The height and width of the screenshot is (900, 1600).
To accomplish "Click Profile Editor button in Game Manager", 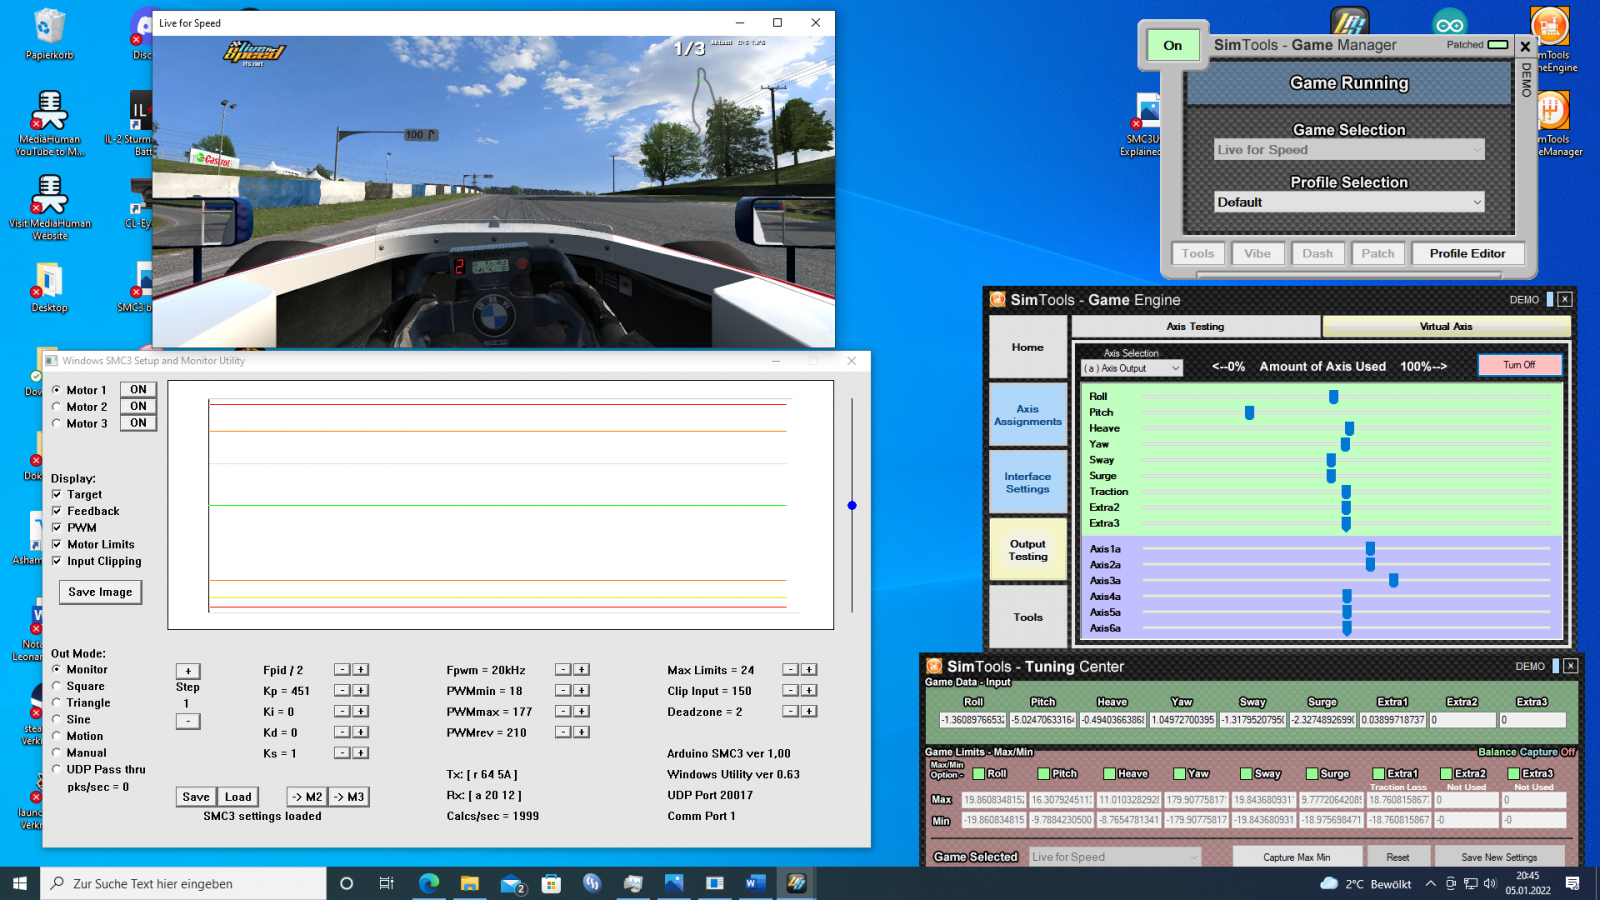I will (1467, 254).
